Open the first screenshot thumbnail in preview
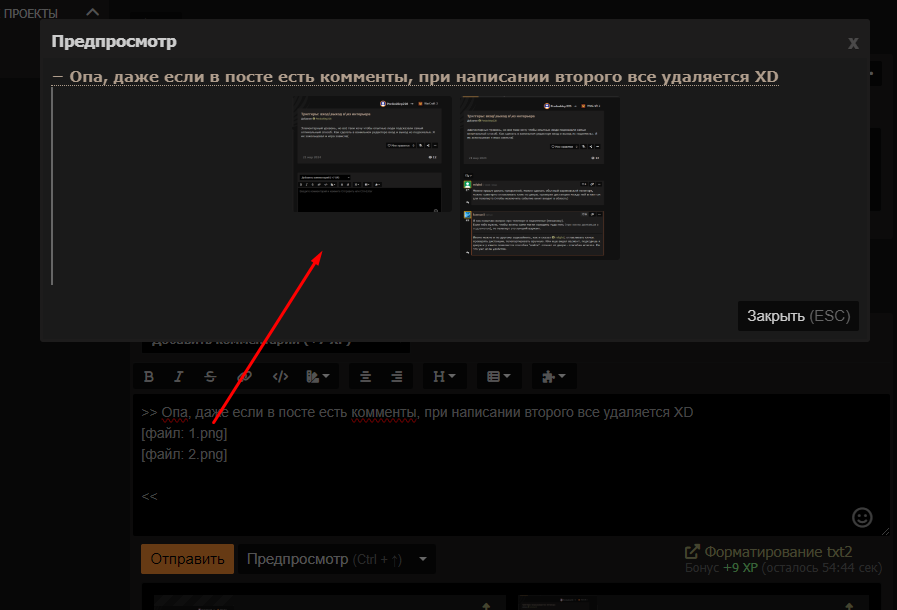 pos(372,154)
